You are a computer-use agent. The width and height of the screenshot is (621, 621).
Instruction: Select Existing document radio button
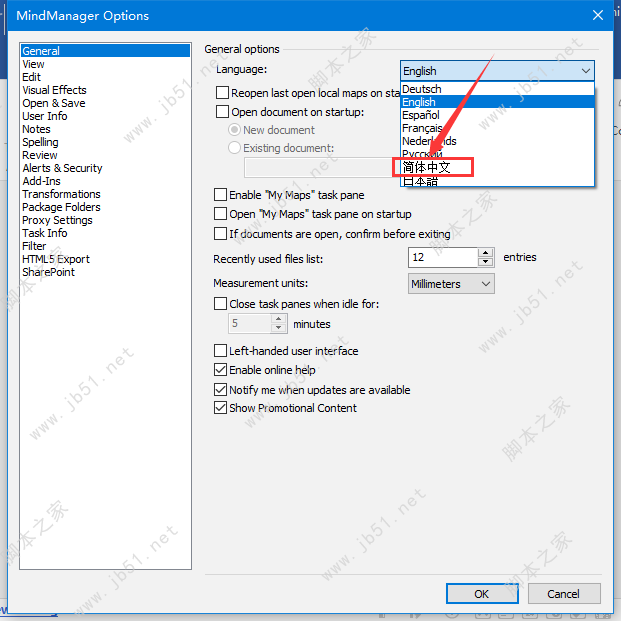[x=234, y=148]
